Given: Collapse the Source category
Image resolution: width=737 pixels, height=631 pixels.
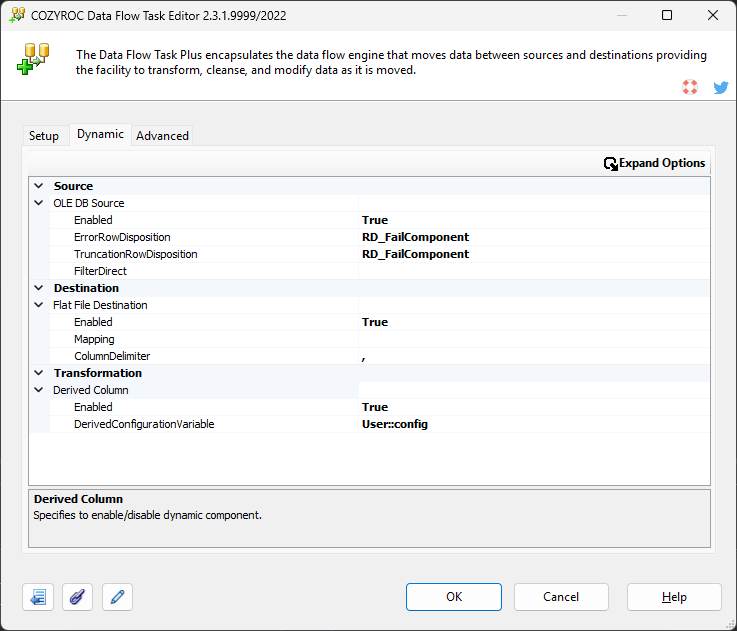Looking at the screenshot, I should [x=39, y=186].
